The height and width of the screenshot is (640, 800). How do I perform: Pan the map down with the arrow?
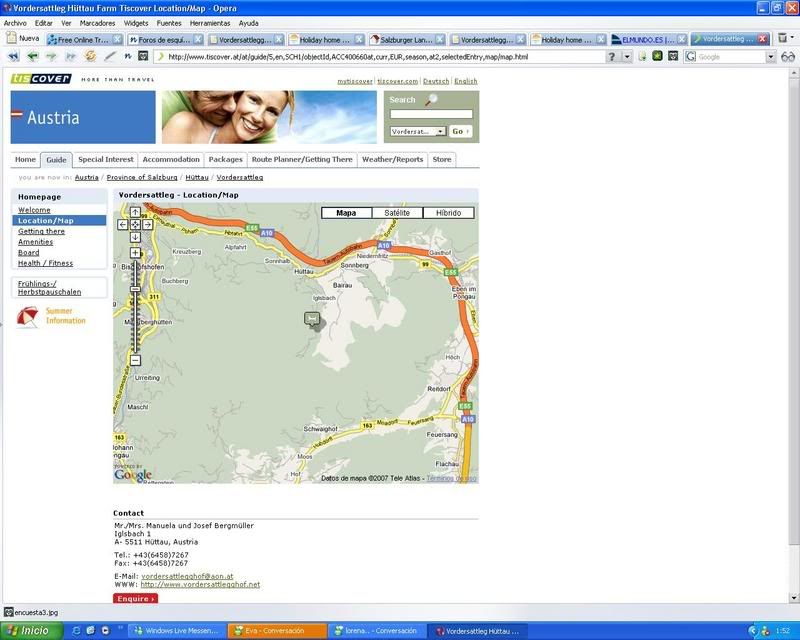(135, 237)
